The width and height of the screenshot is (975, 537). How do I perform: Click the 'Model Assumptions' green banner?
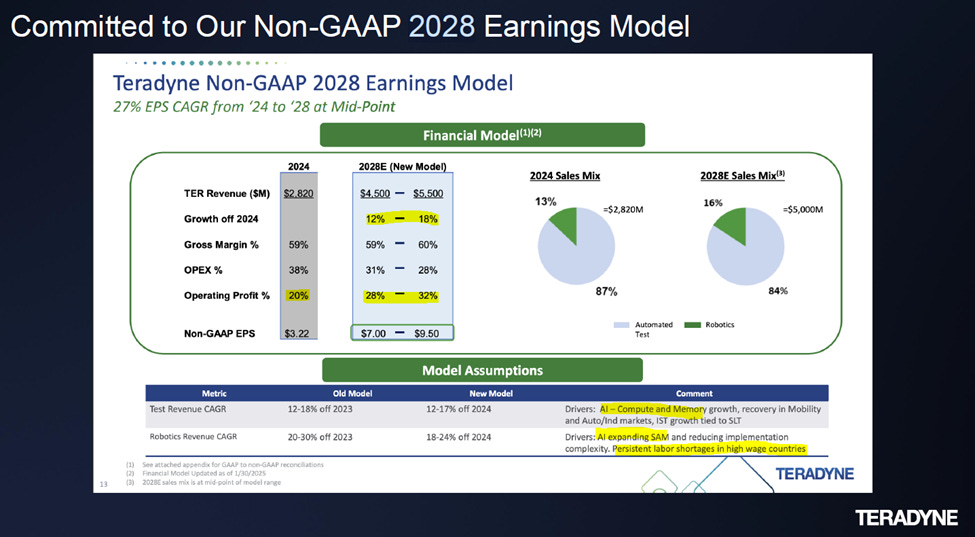tap(482, 370)
